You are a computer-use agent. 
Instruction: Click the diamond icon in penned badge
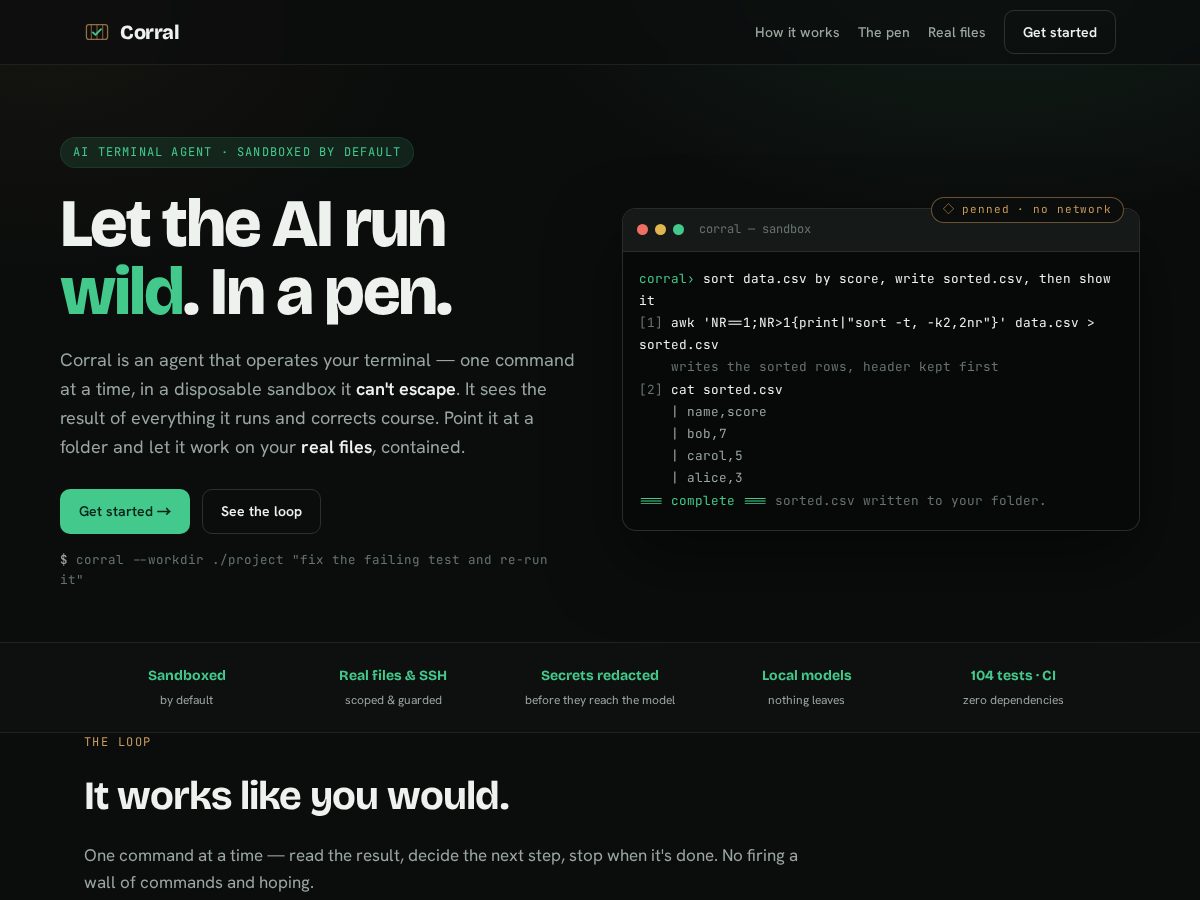(x=949, y=209)
